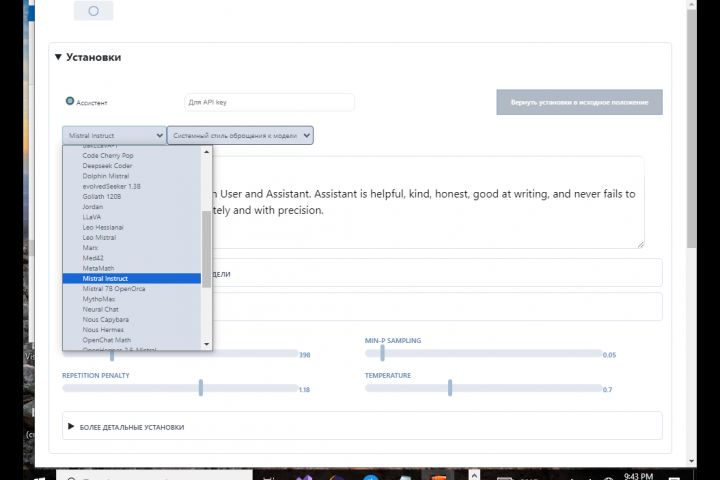720x480 pixels.
Task: Click inside the system prompt text area
Action: point(427,202)
